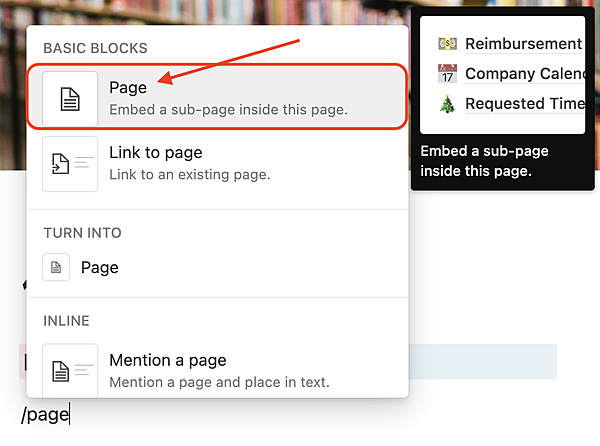Open the Reimbursement page link
The height and width of the screenshot is (446, 600).
[523, 44]
